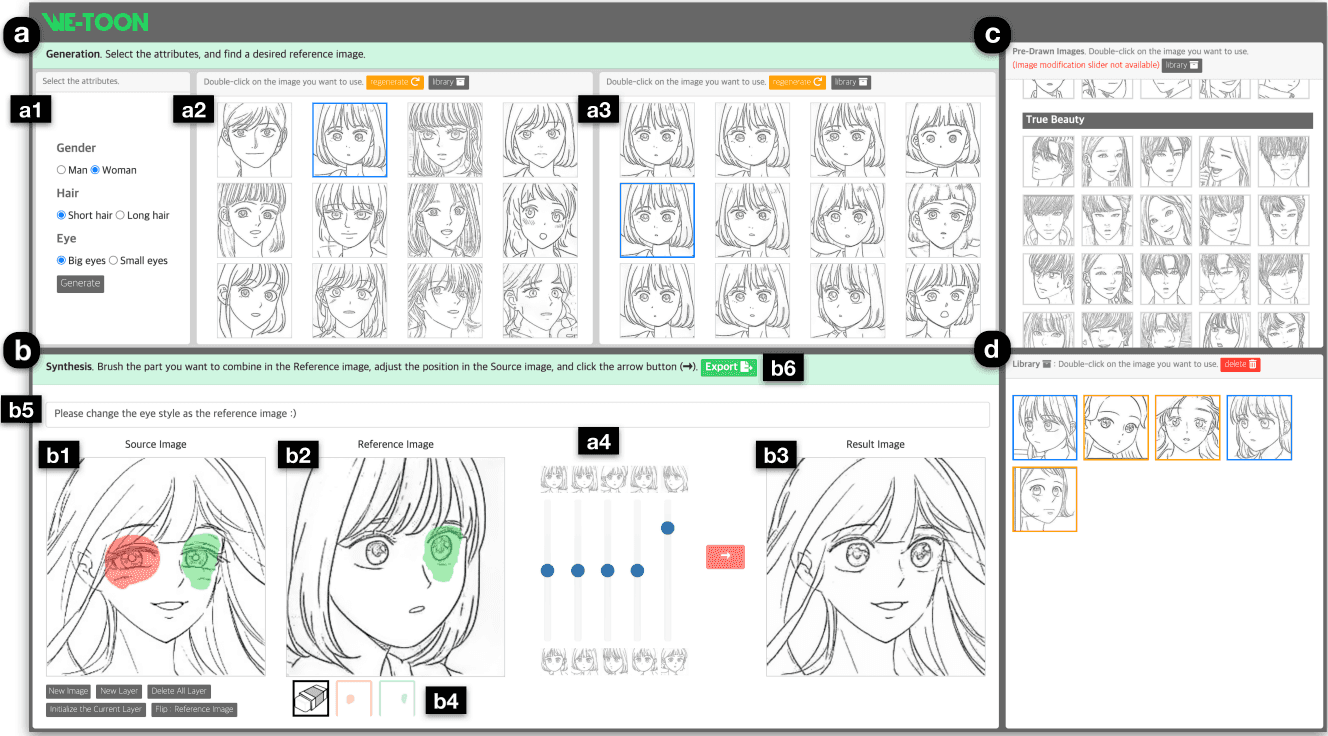Viewport: 1328px width, 736px height.
Task: Select the Small eyes radio option
Action: tap(113, 261)
